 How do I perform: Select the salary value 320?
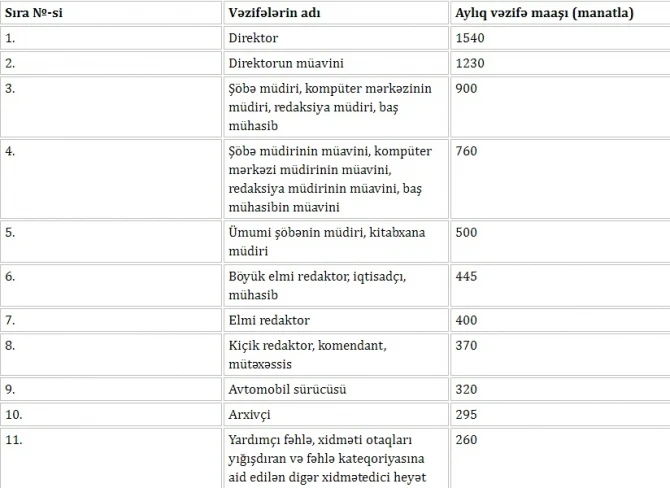click(x=466, y=389)
